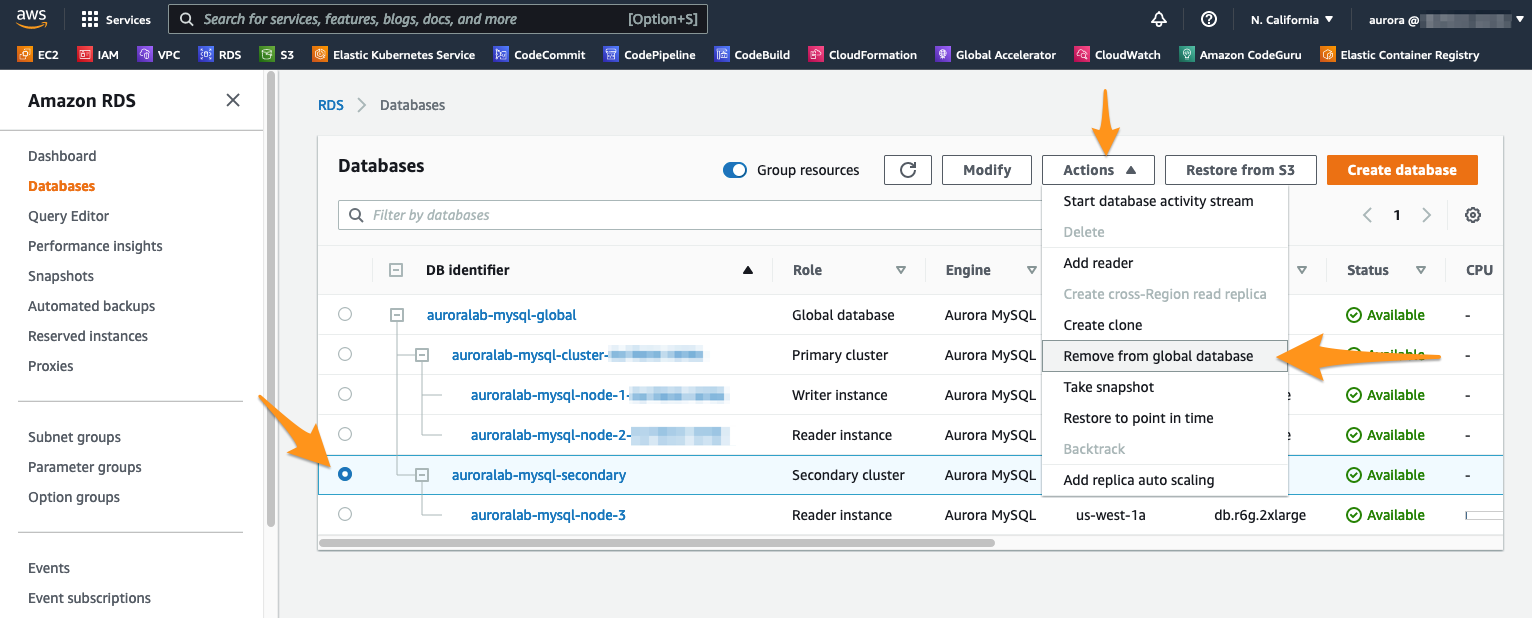Screen dimensions: 1532x618
Task: Go to next page of databases
Action: click(x=1427, y=215)
